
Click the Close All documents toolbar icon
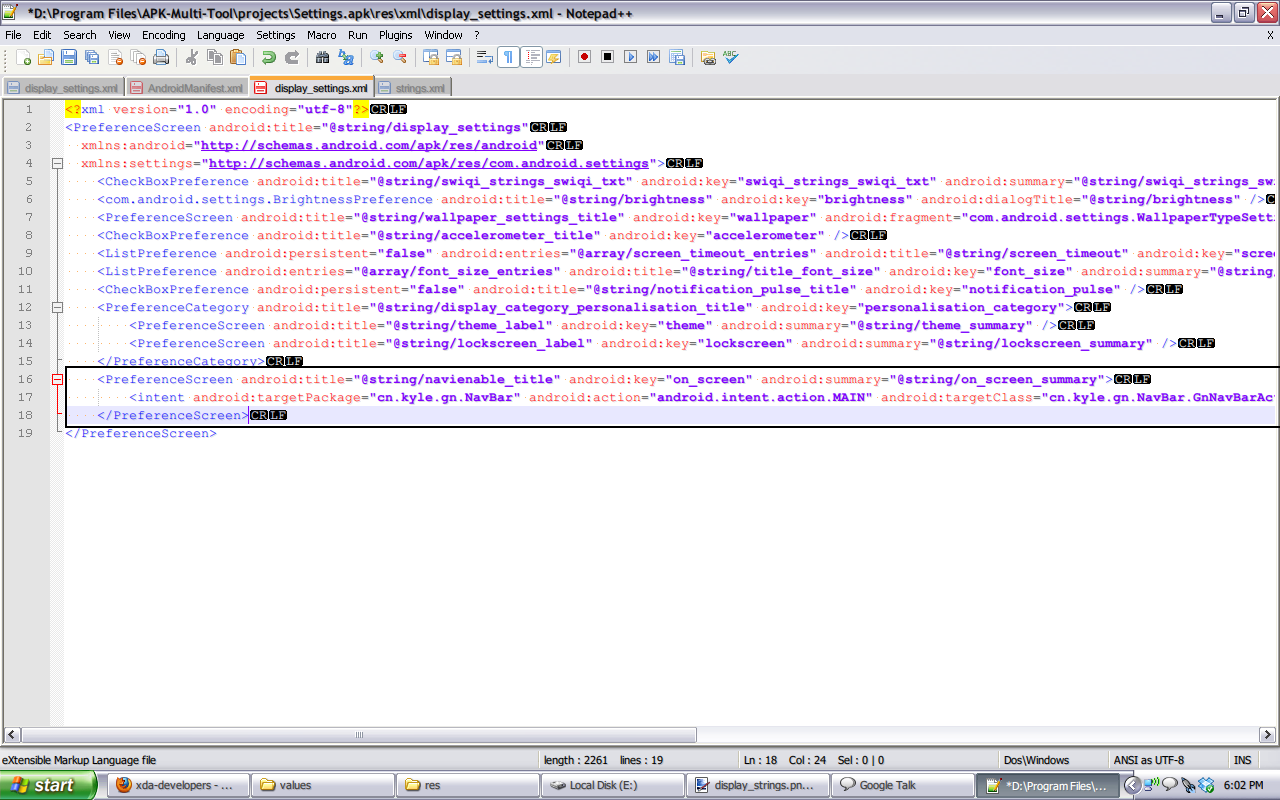pos(138,57)
